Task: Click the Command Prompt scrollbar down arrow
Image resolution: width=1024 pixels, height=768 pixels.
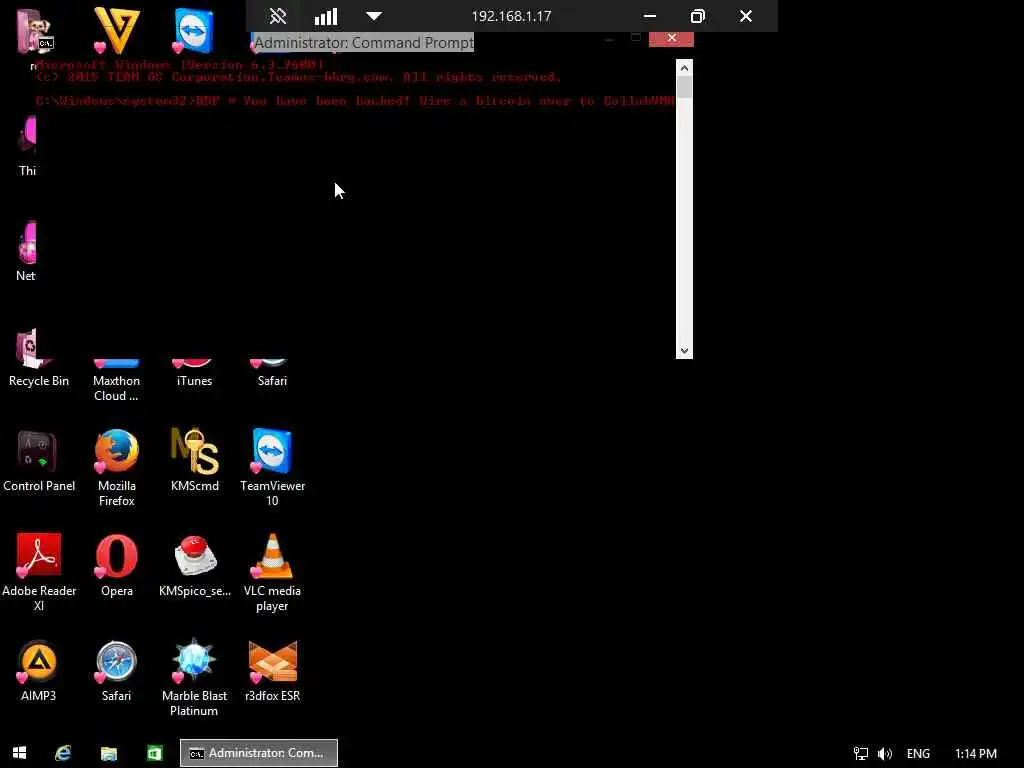Action: coord(684,351)
